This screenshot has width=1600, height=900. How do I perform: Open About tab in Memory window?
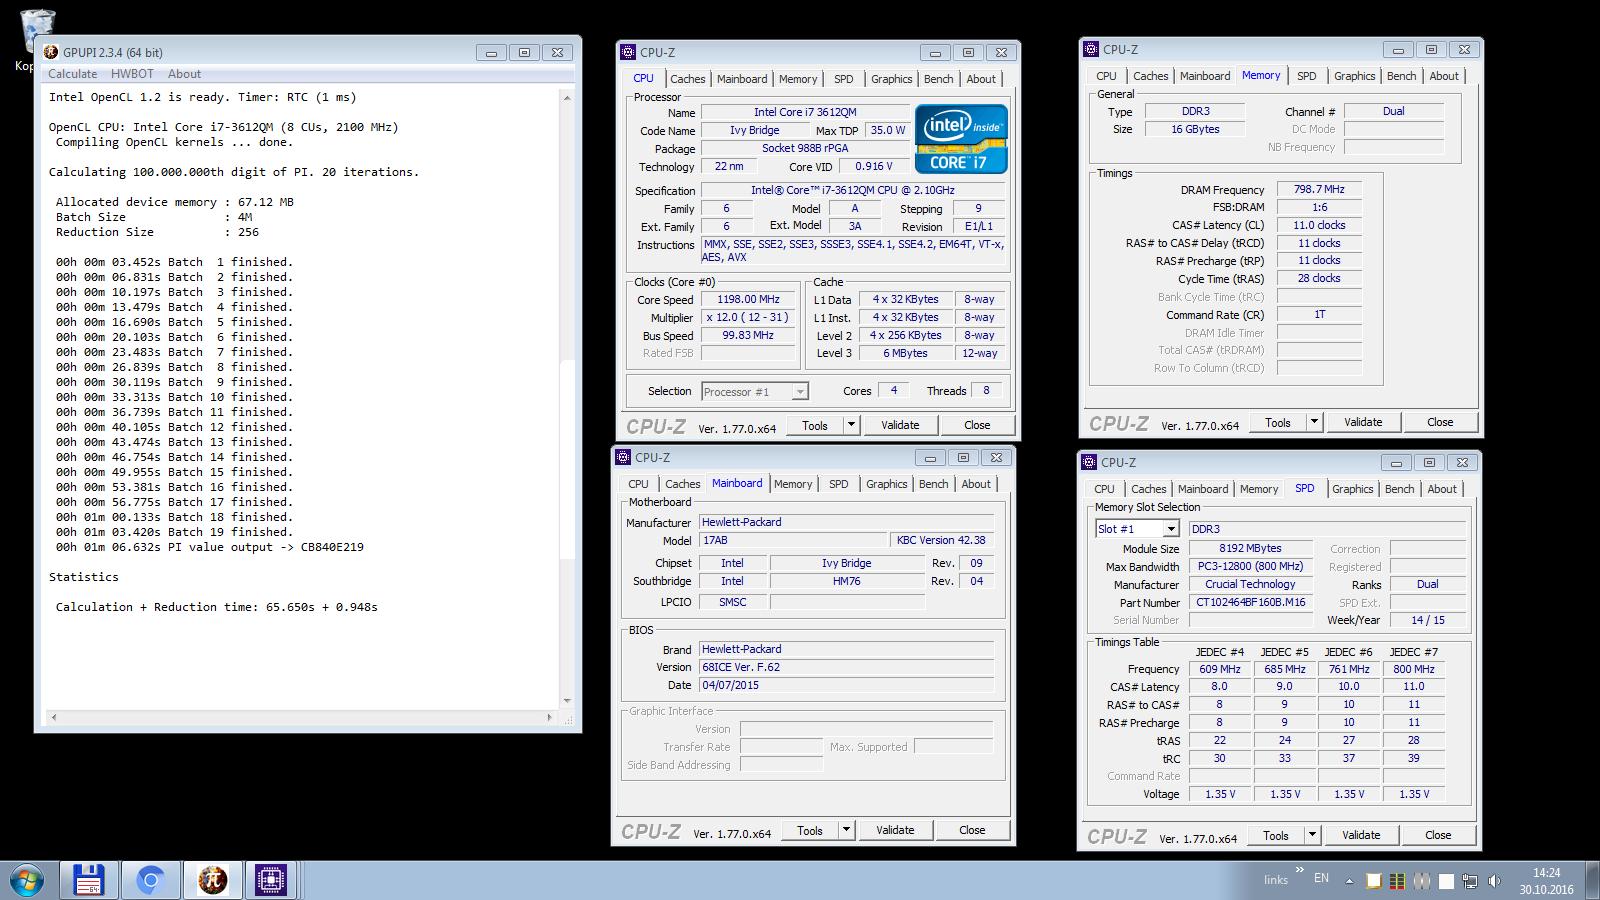[1443, 76]
